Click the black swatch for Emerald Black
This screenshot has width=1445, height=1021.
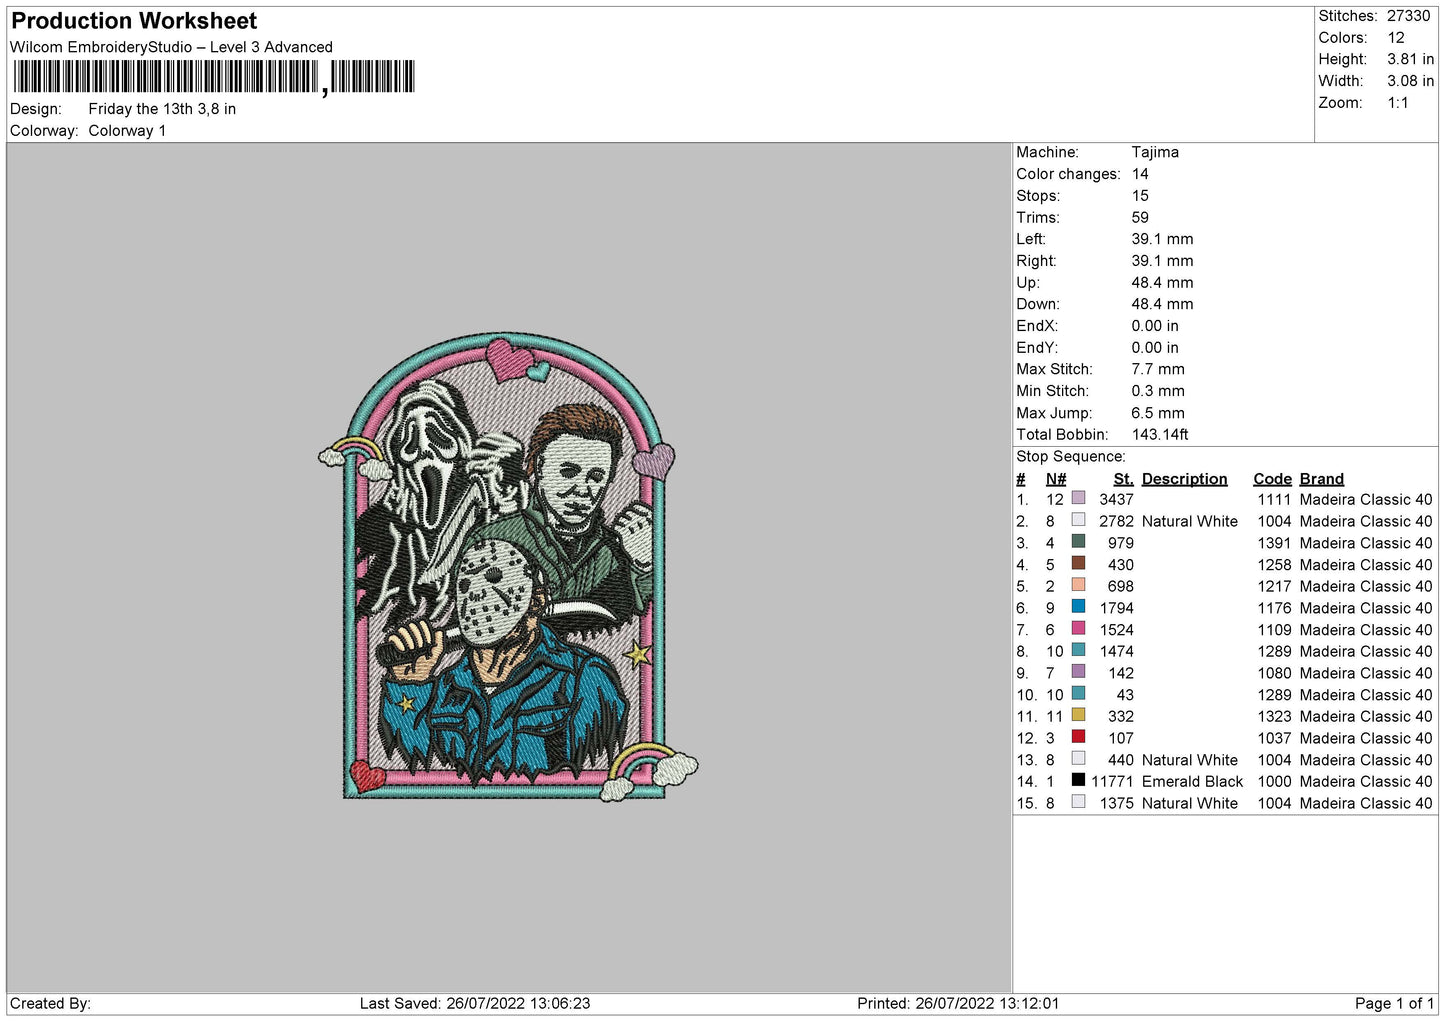point(1078,780)
